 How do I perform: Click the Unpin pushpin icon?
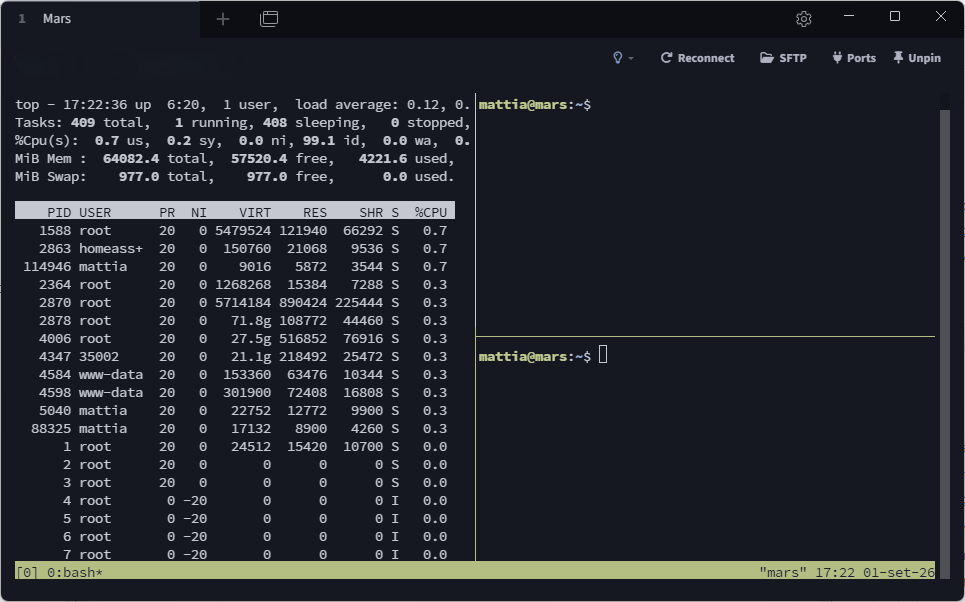point(898,58)
